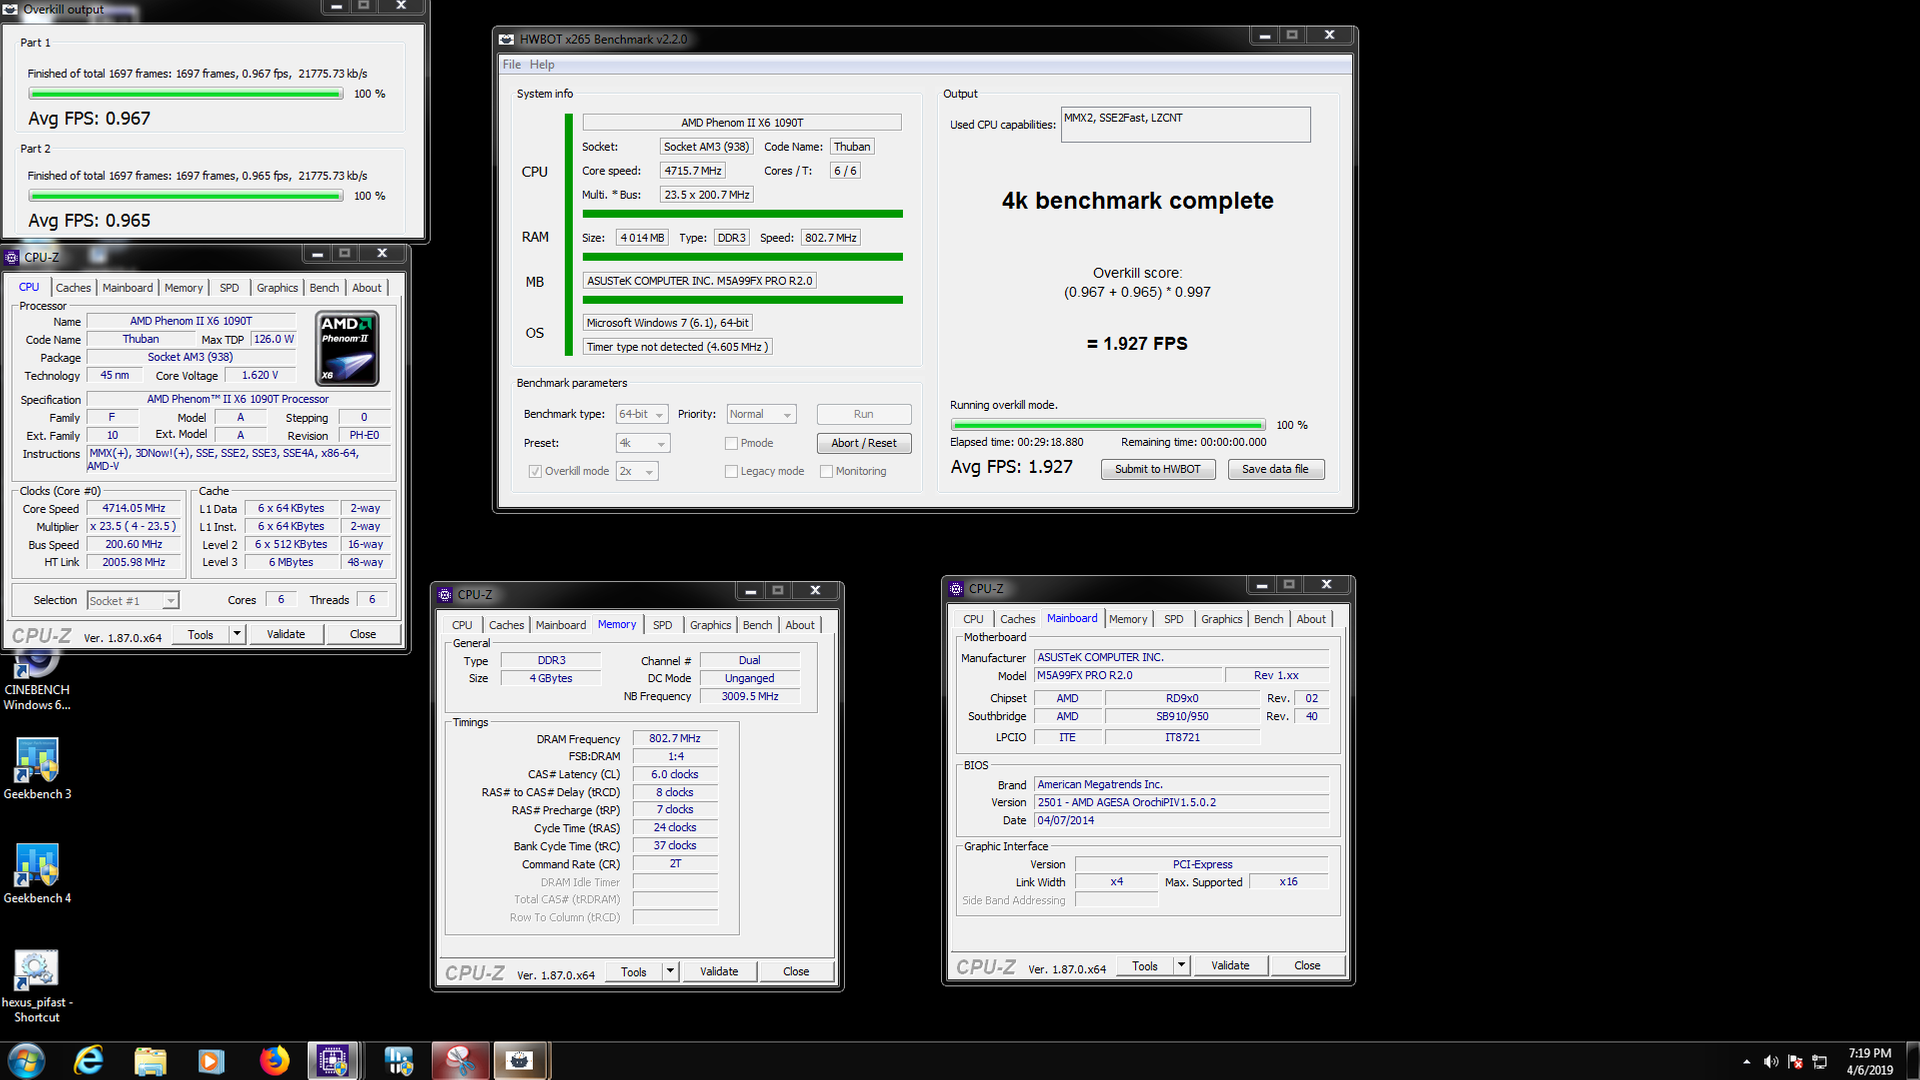Click the Used CPU capabilities text box
1920x1080 pixels.
(x=1185, y=125)
